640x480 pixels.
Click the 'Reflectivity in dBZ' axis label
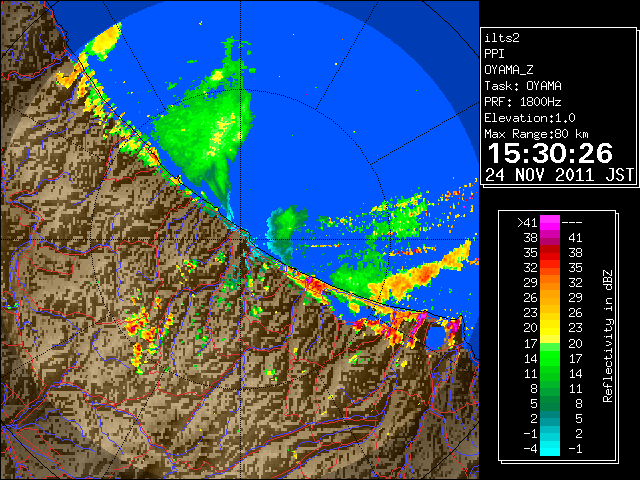tap(608, 336)
